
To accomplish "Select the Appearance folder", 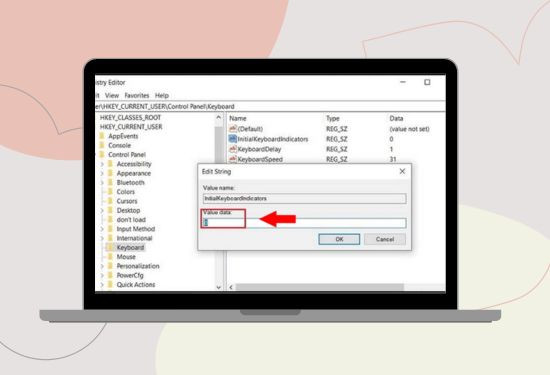I will pos(134,173).
